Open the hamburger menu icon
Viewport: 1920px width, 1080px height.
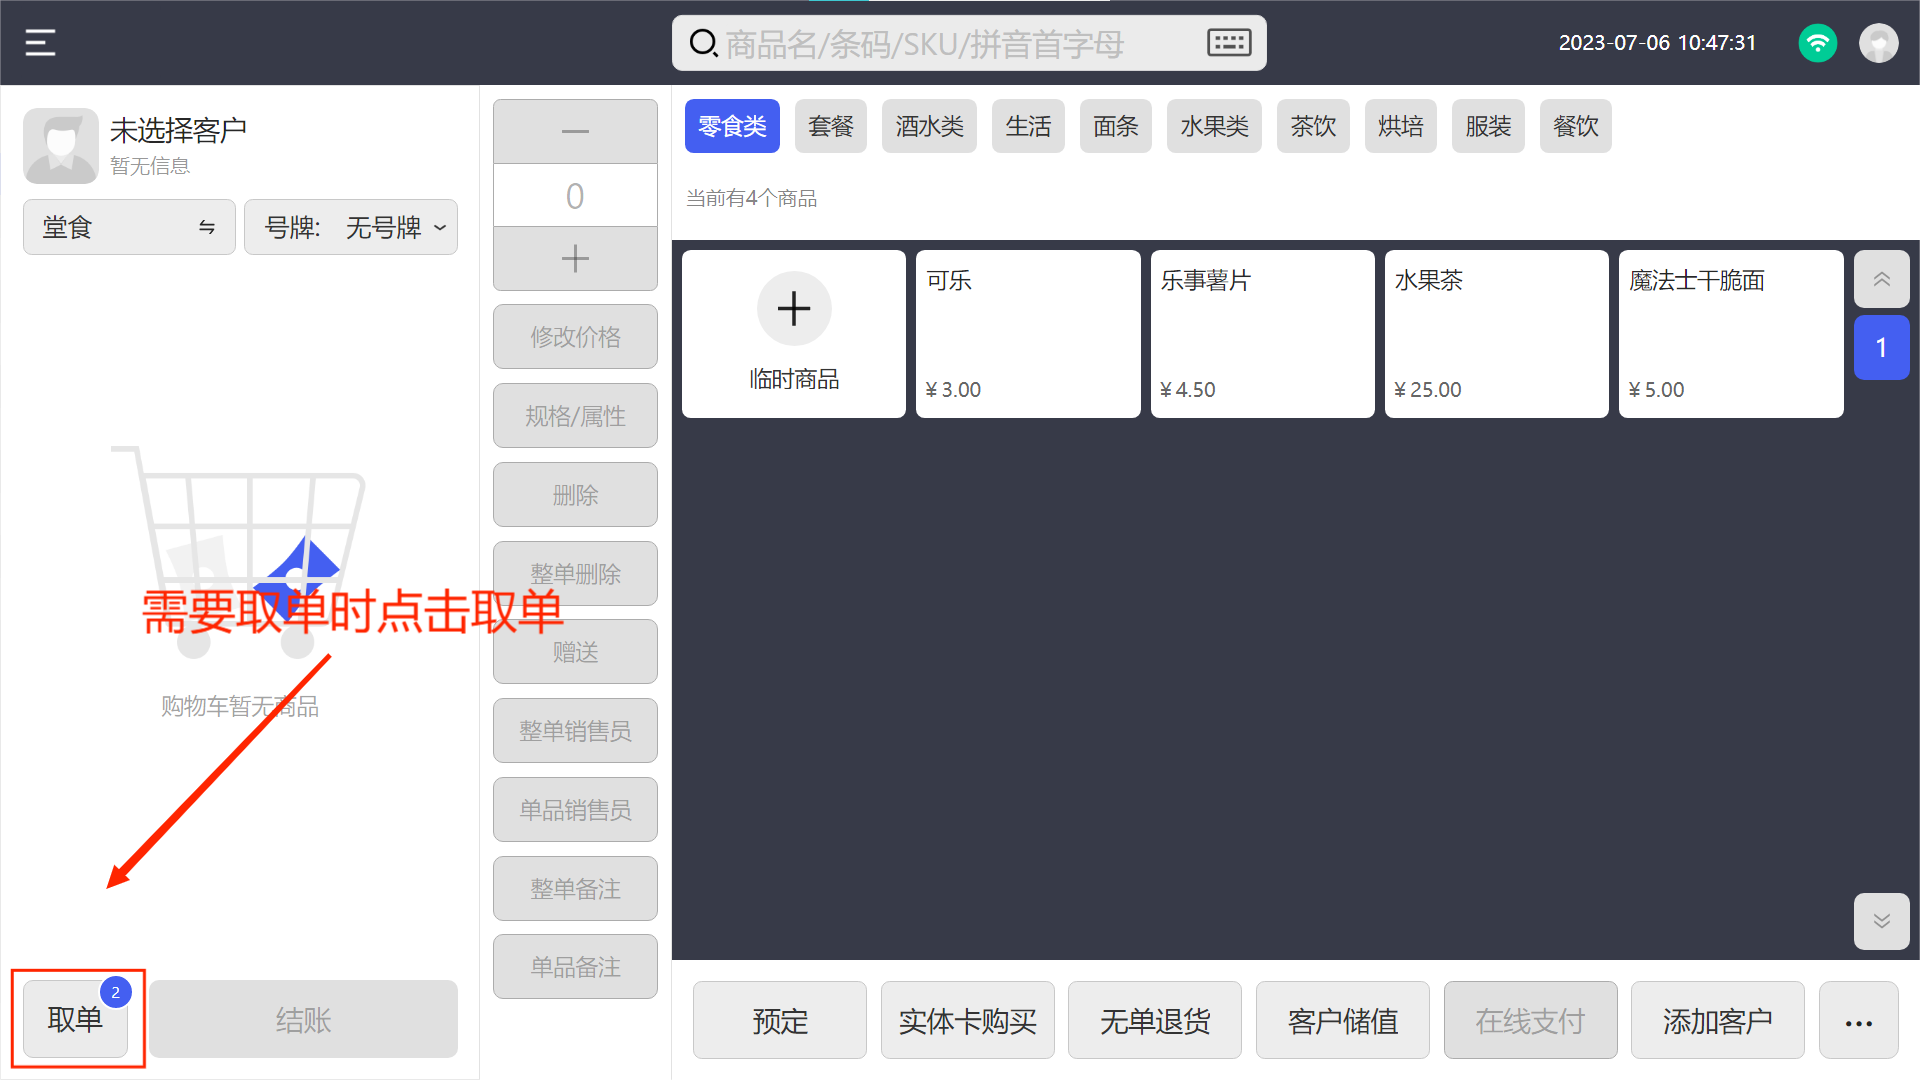tap(40, 43)
